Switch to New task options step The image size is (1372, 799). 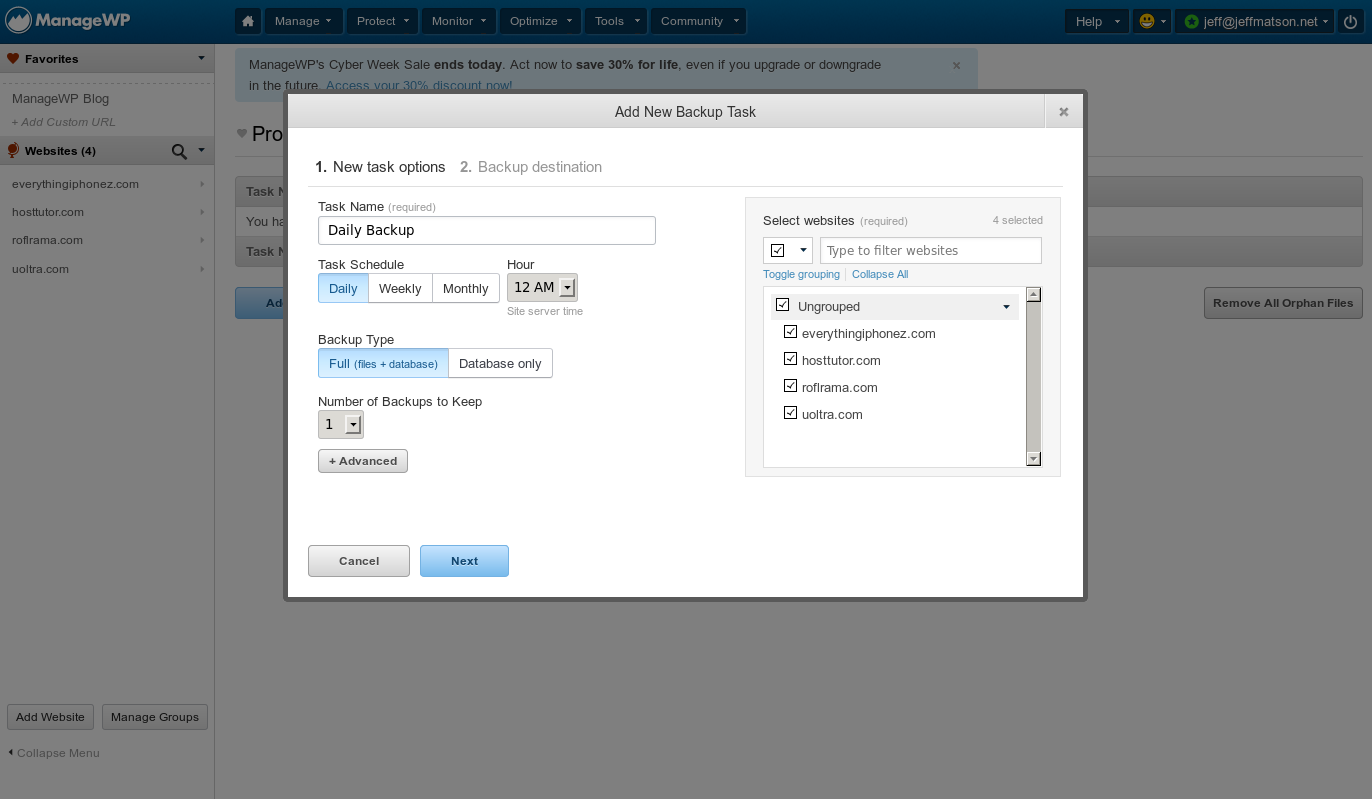pos(380,167)
